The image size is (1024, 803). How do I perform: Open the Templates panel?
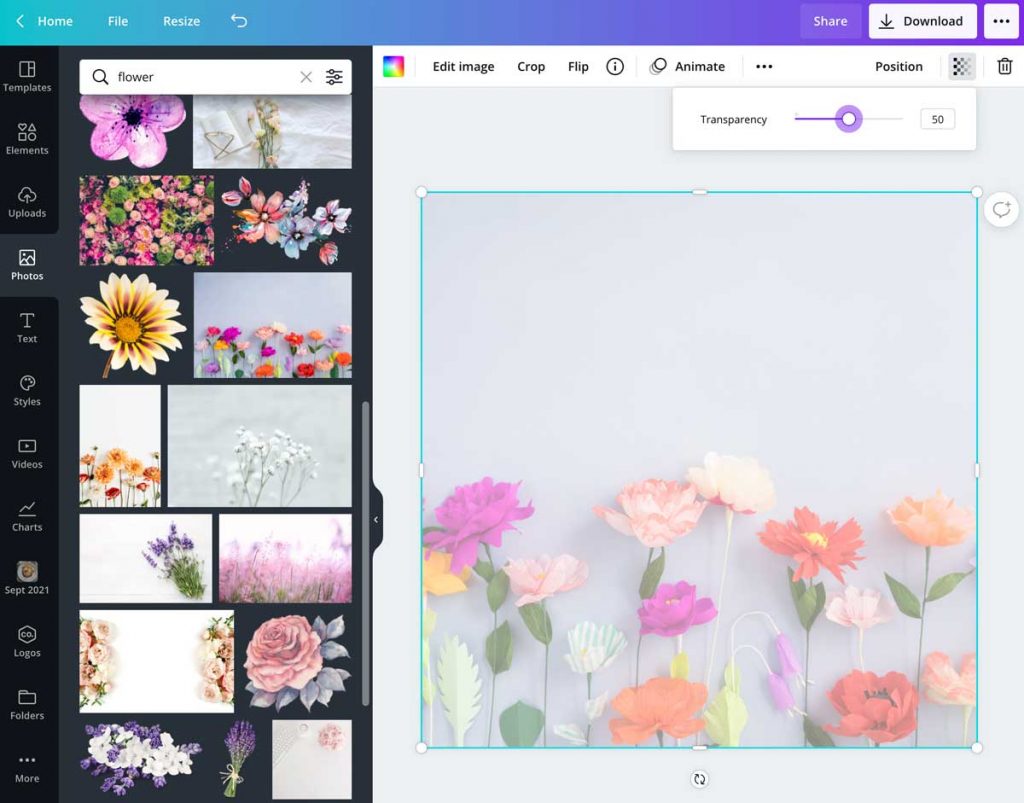pos(27,76)
